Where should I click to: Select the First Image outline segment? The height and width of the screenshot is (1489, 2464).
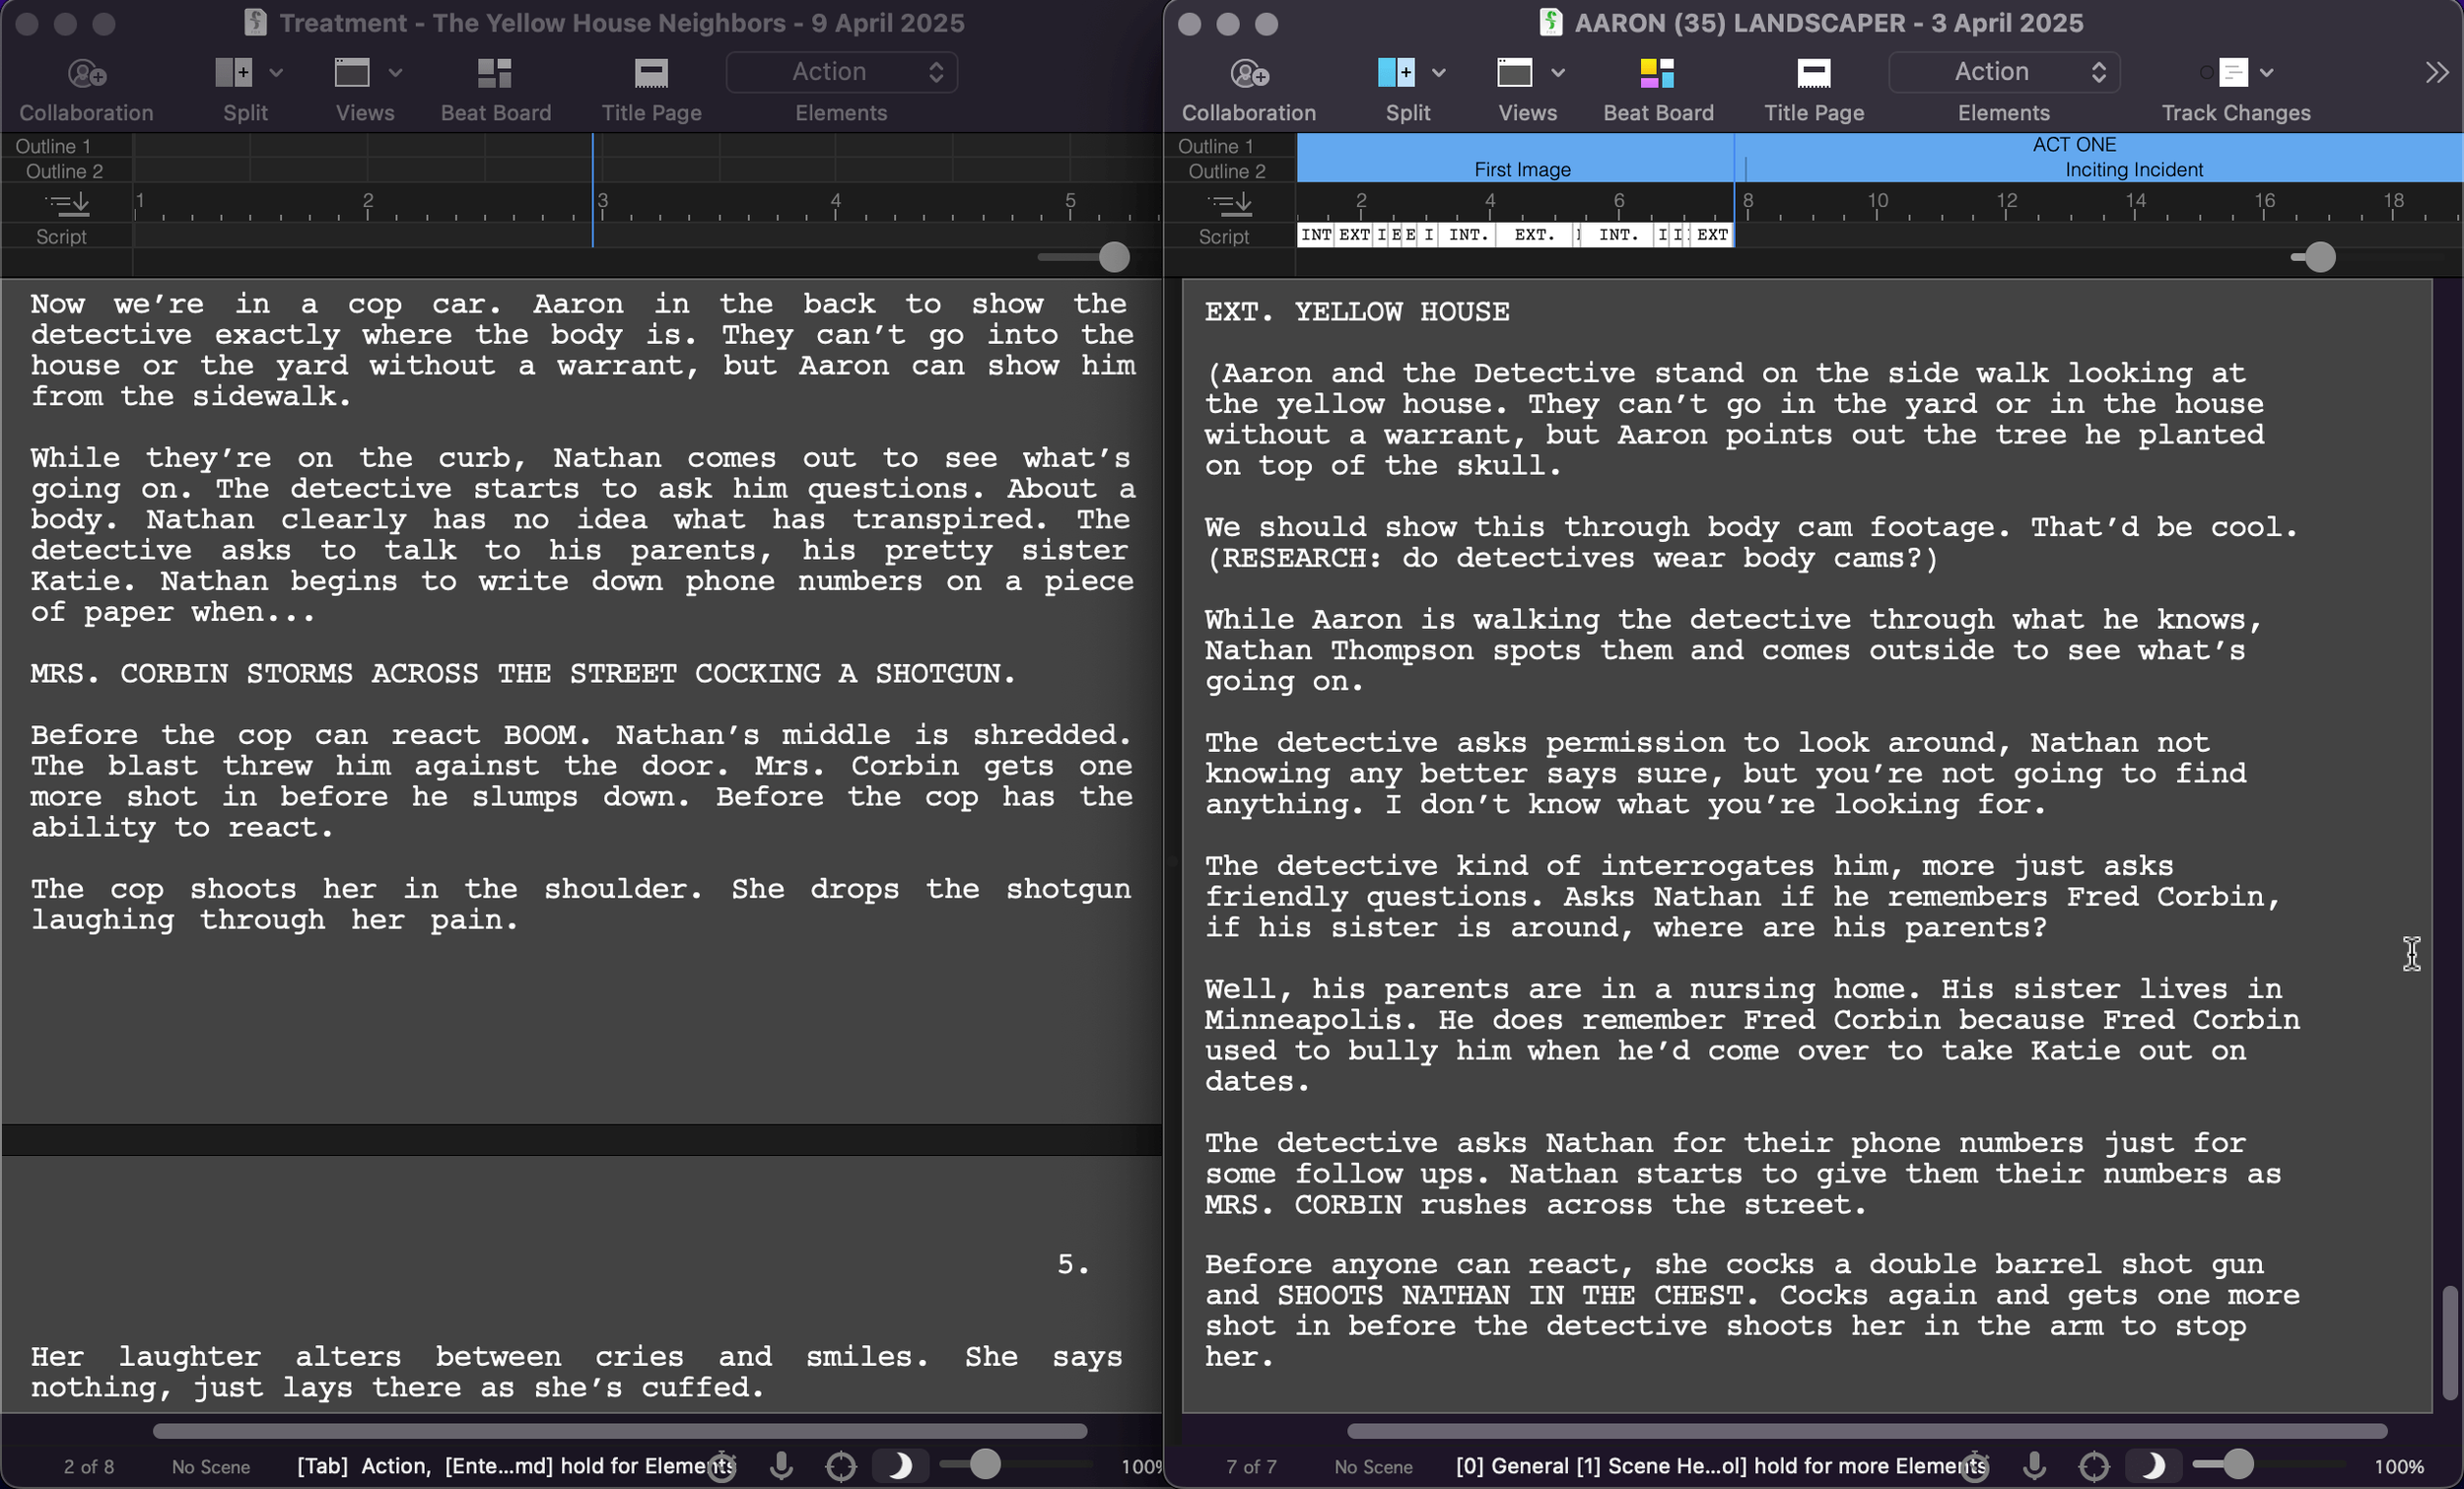pos(1521,170)
